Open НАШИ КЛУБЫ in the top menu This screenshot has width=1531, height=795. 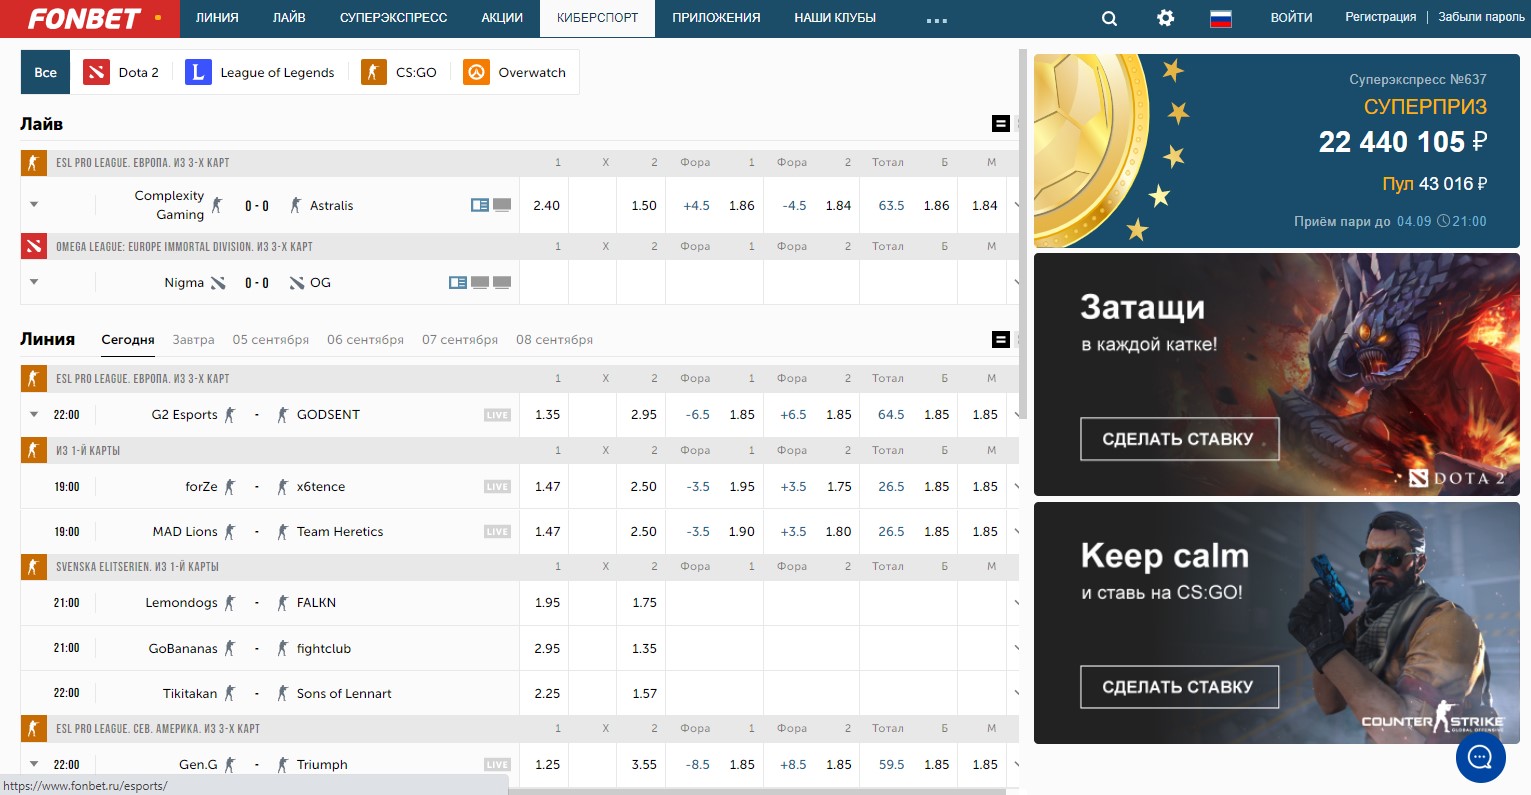[x=835, y=18]
